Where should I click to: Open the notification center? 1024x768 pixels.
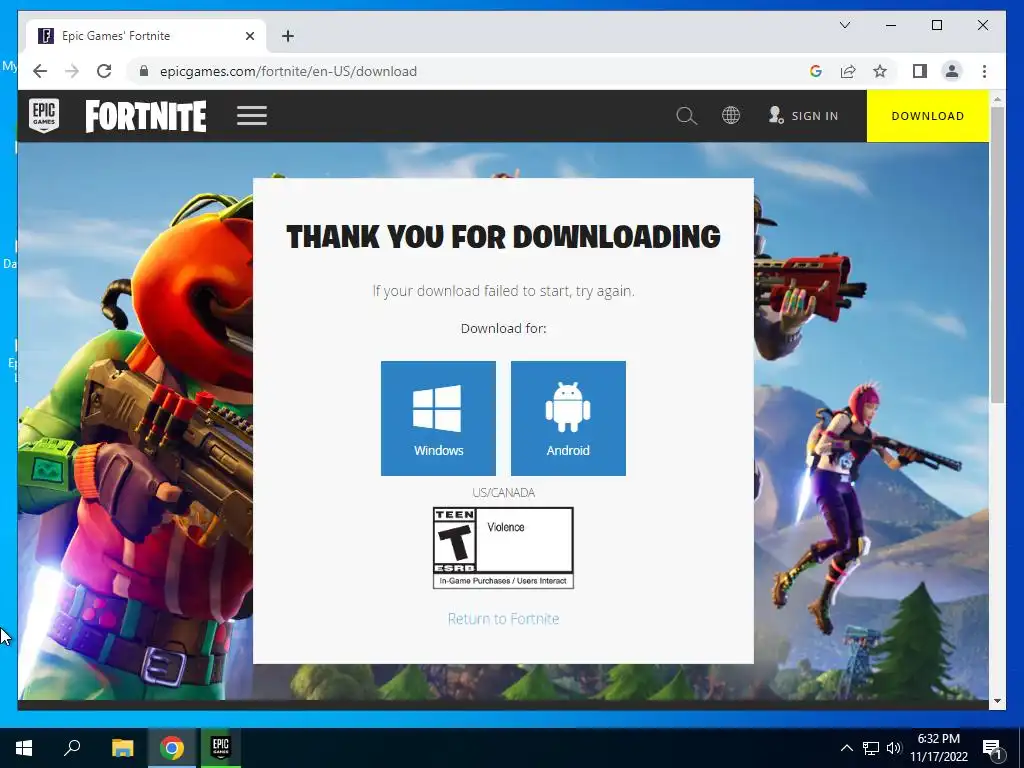[x=992, y=748]
